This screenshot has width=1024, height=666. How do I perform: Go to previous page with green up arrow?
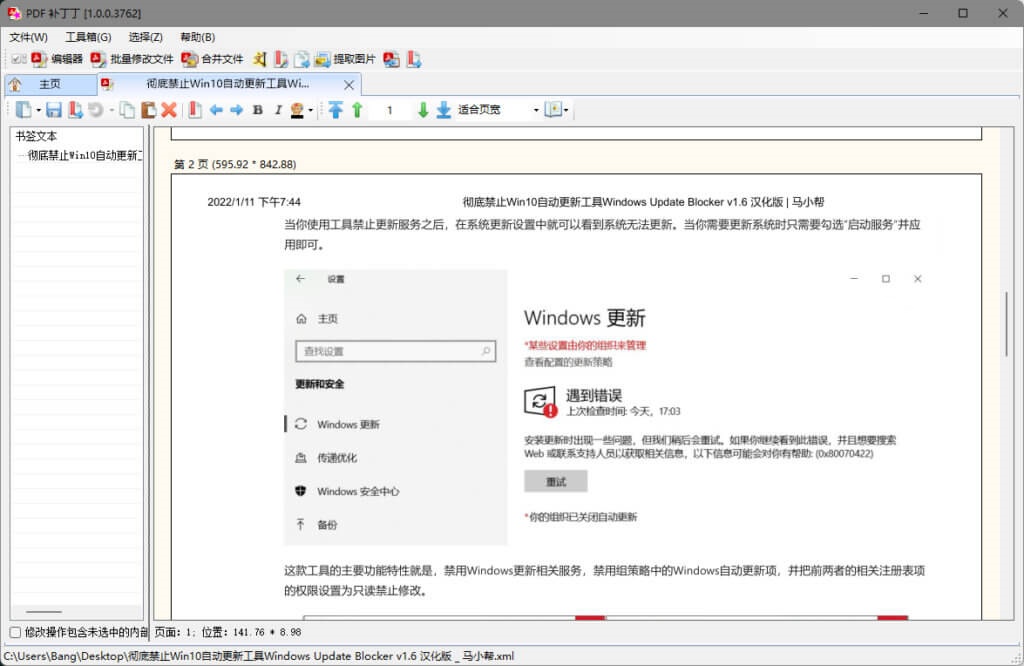pos(357,110)
